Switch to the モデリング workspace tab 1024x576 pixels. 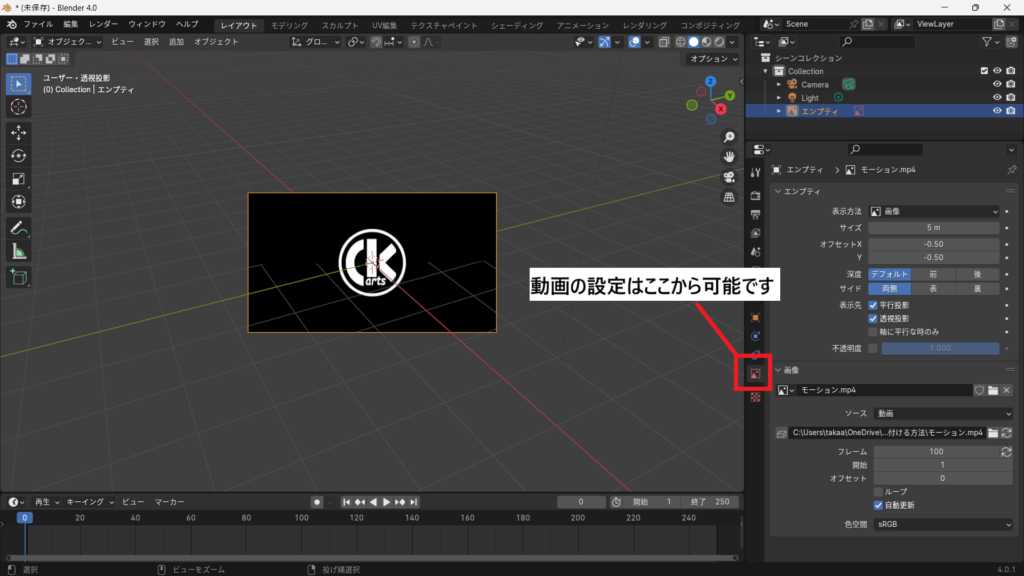[x=289, y=25]
